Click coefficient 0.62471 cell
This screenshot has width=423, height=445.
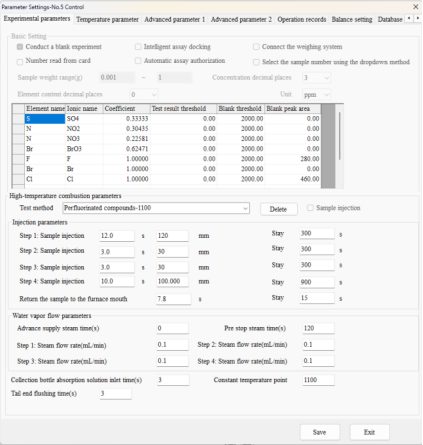click(126, 149)
